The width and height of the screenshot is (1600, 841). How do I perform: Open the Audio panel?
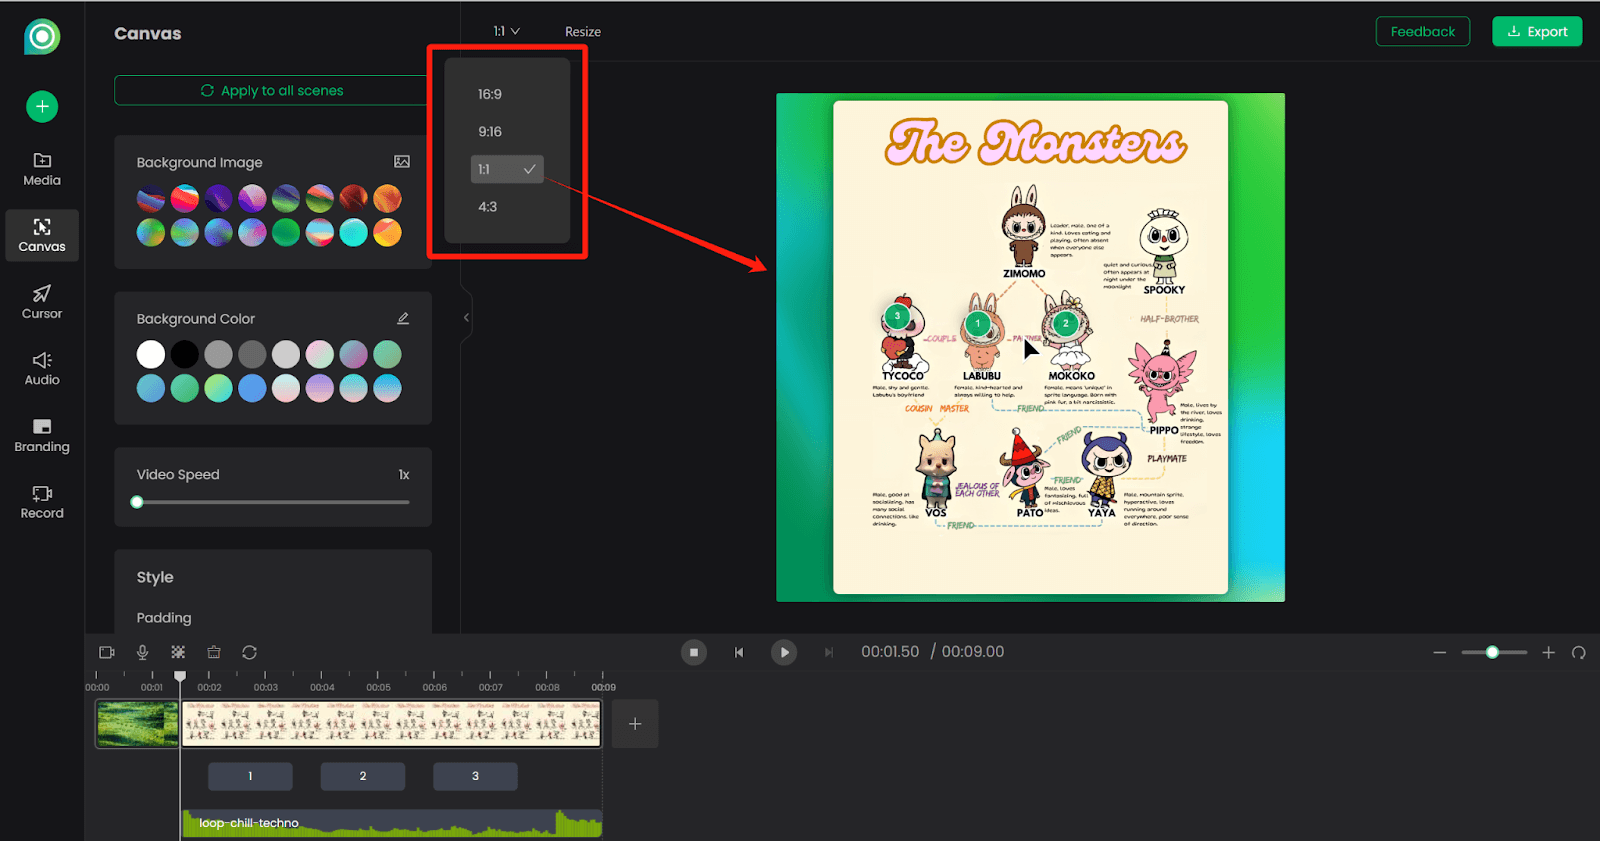42,369
